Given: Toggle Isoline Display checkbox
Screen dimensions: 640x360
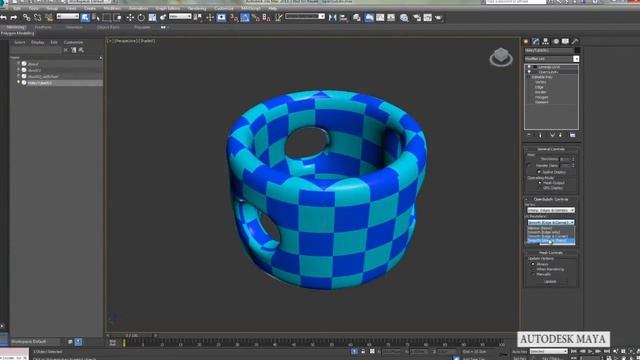Looking at the screenshot, I should [539, 172].
